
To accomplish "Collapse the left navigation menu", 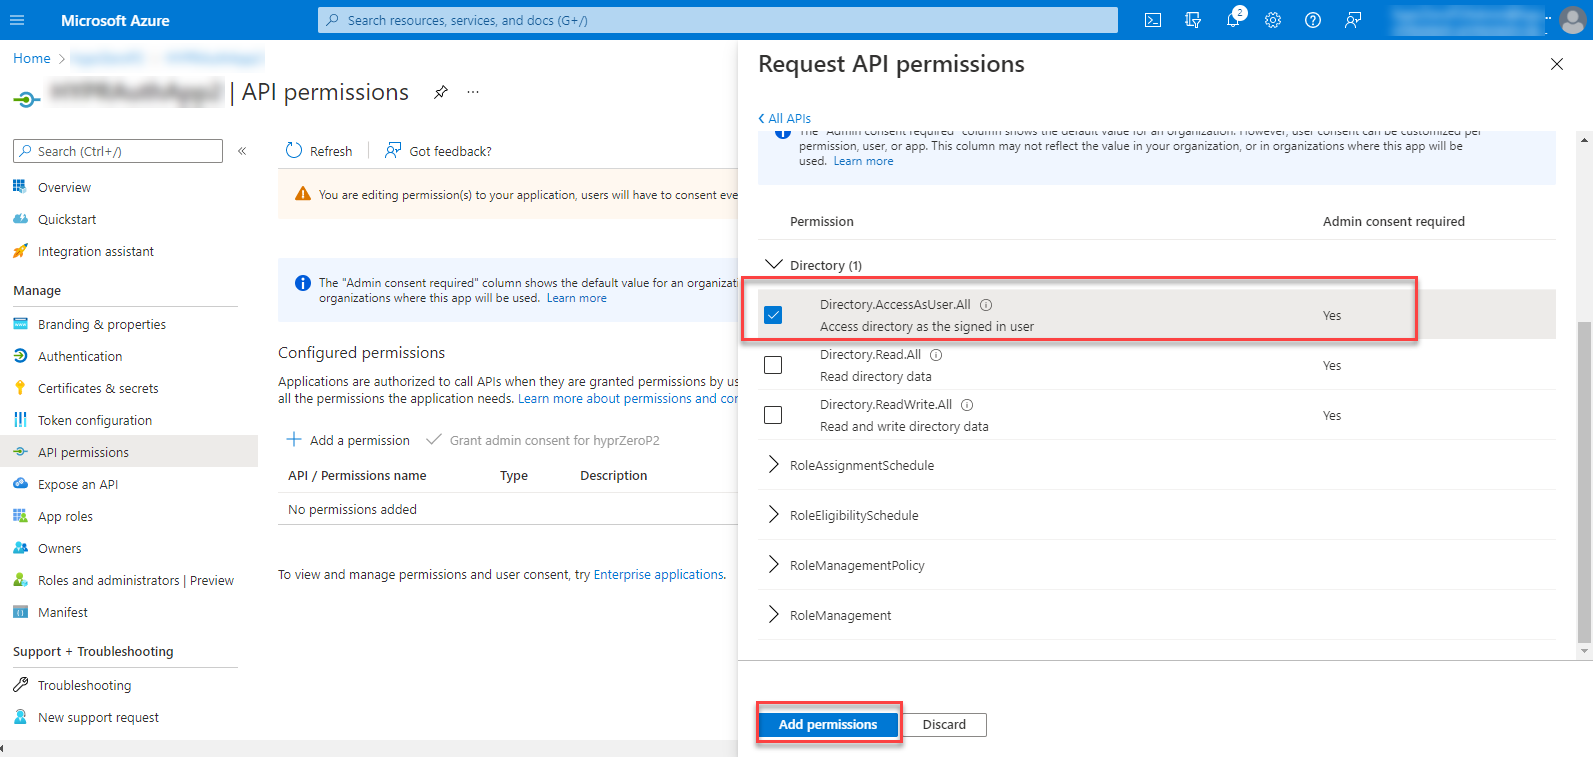I will click(242, 151).
